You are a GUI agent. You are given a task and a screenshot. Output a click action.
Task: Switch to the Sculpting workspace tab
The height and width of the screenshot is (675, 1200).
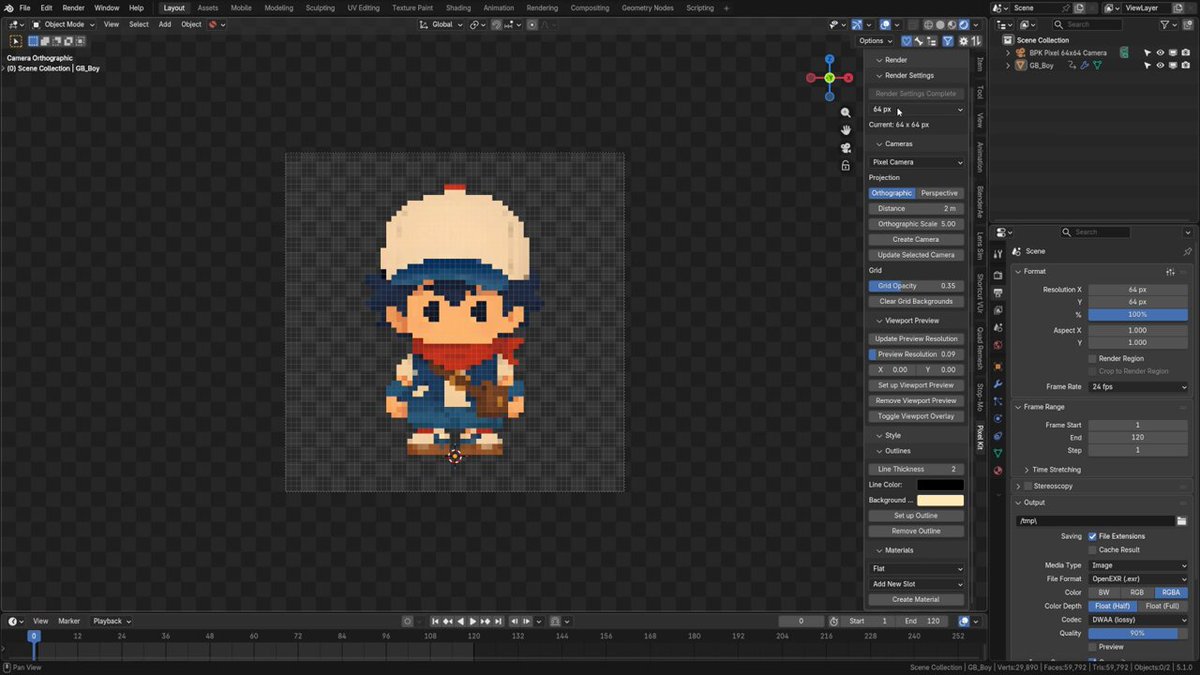coord(320,8)
